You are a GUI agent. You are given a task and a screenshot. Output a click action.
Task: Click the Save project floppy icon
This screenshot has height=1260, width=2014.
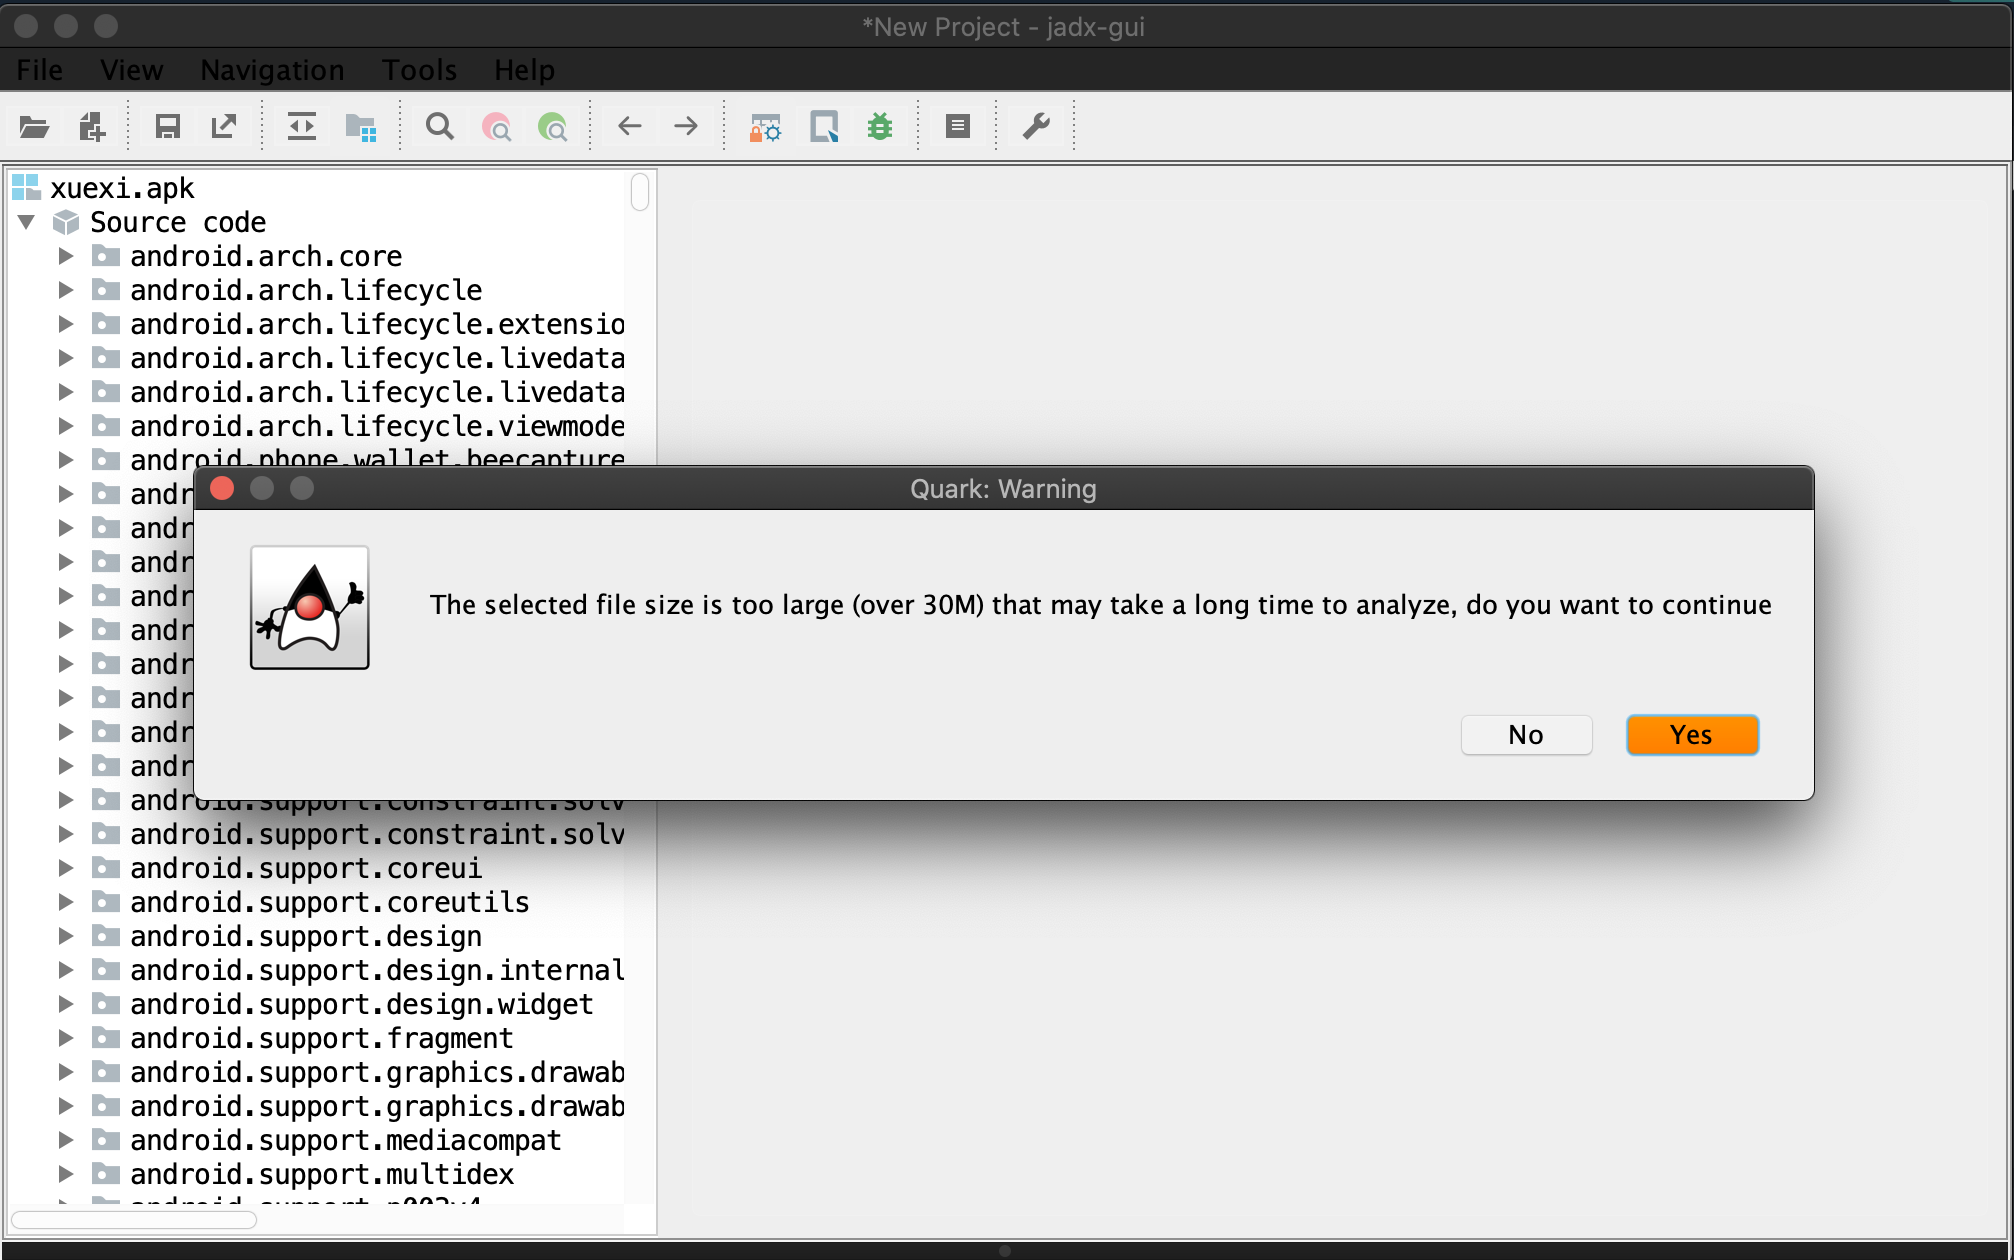tap(167, 127)
